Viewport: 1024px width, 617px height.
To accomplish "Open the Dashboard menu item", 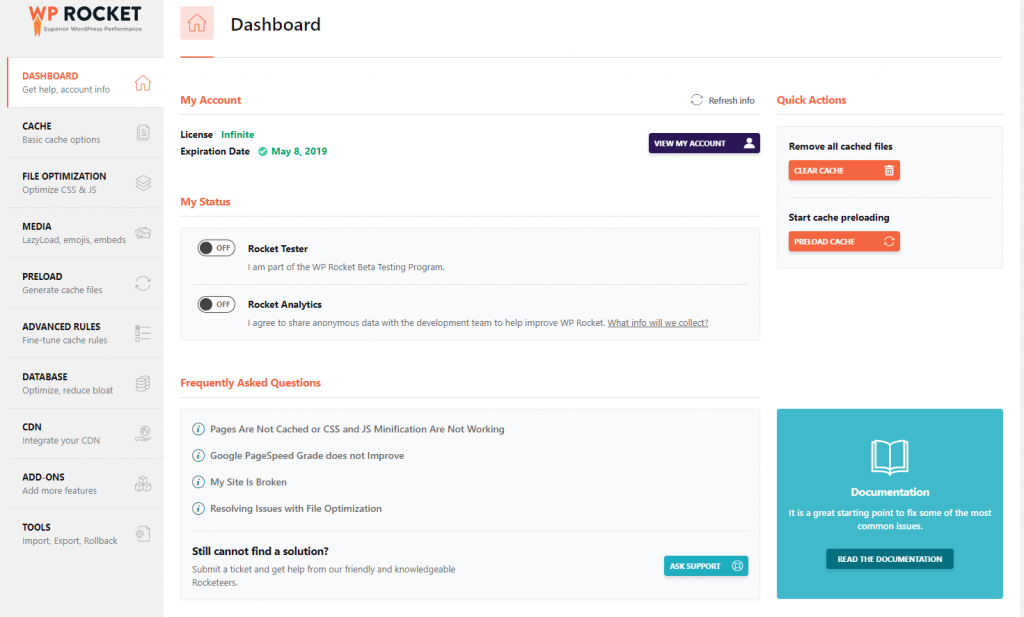I will 86,82.
